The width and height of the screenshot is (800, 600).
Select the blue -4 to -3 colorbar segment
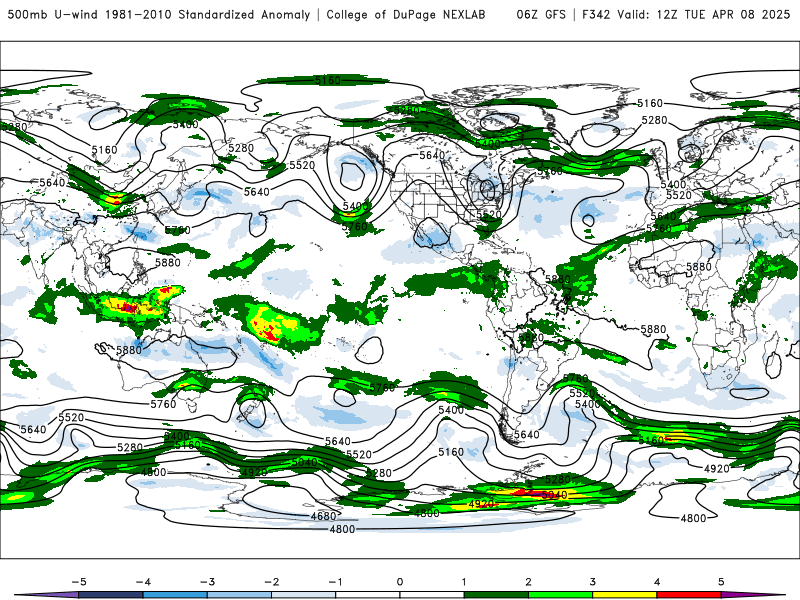175,595
